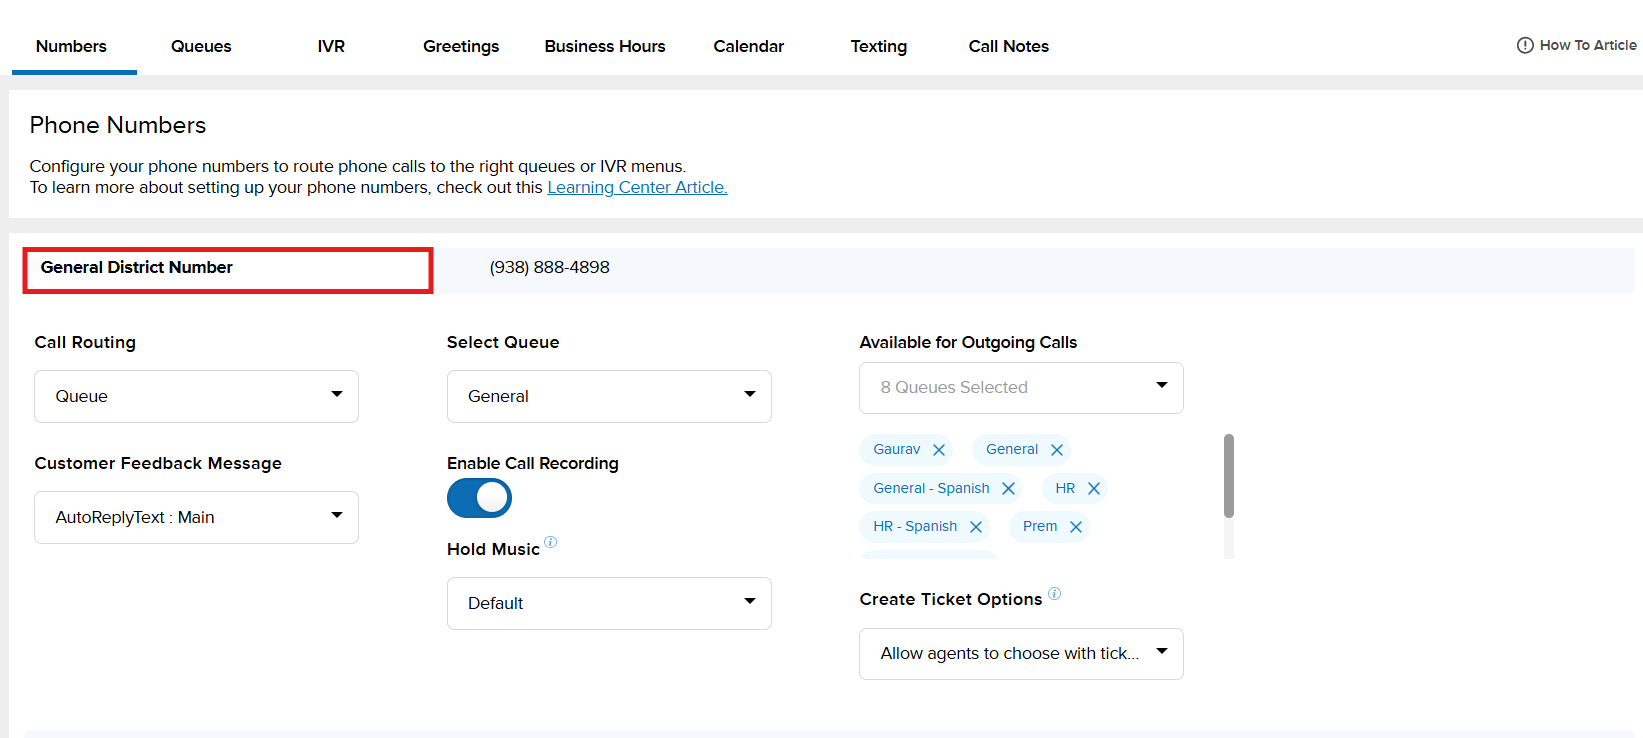
Task: Open the Call Routing dropdown
Action: [196, 396]
